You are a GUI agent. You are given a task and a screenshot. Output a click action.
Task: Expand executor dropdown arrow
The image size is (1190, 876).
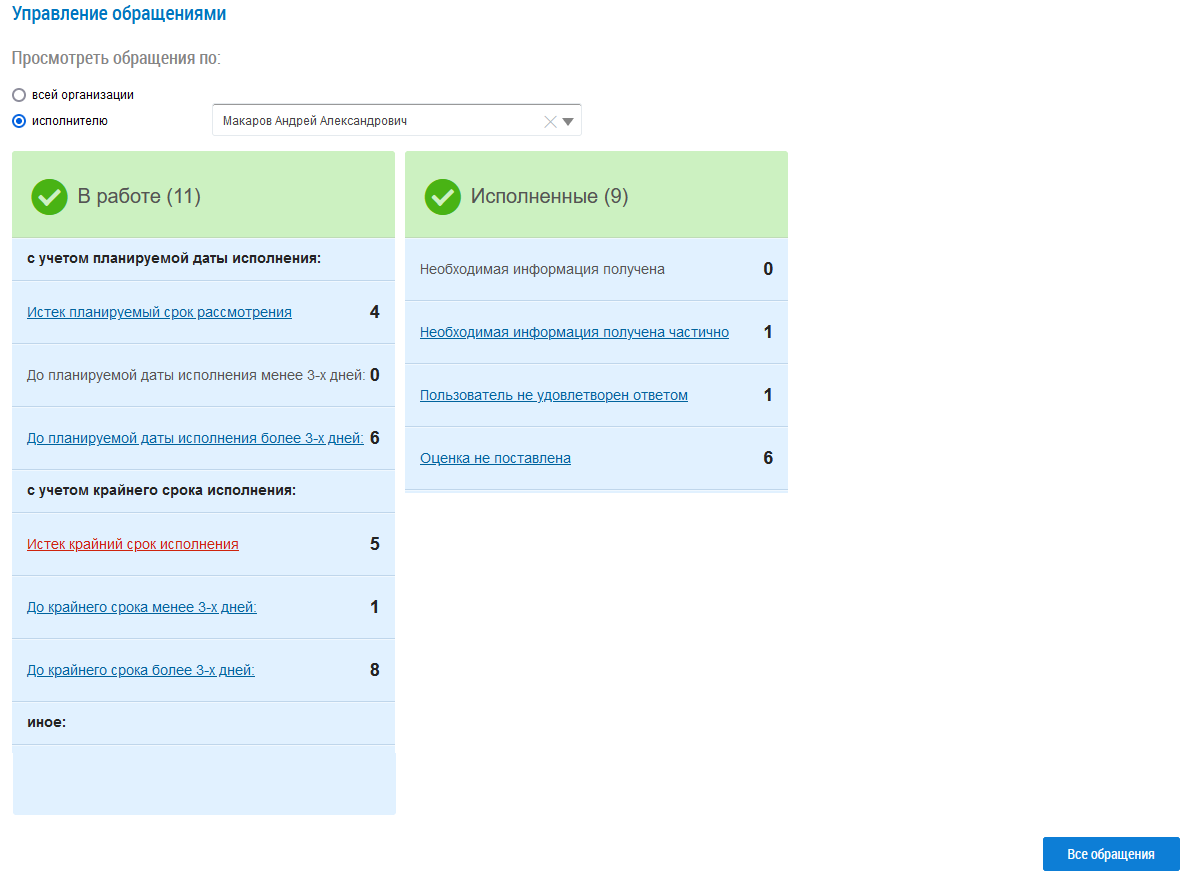pos(568,122)
